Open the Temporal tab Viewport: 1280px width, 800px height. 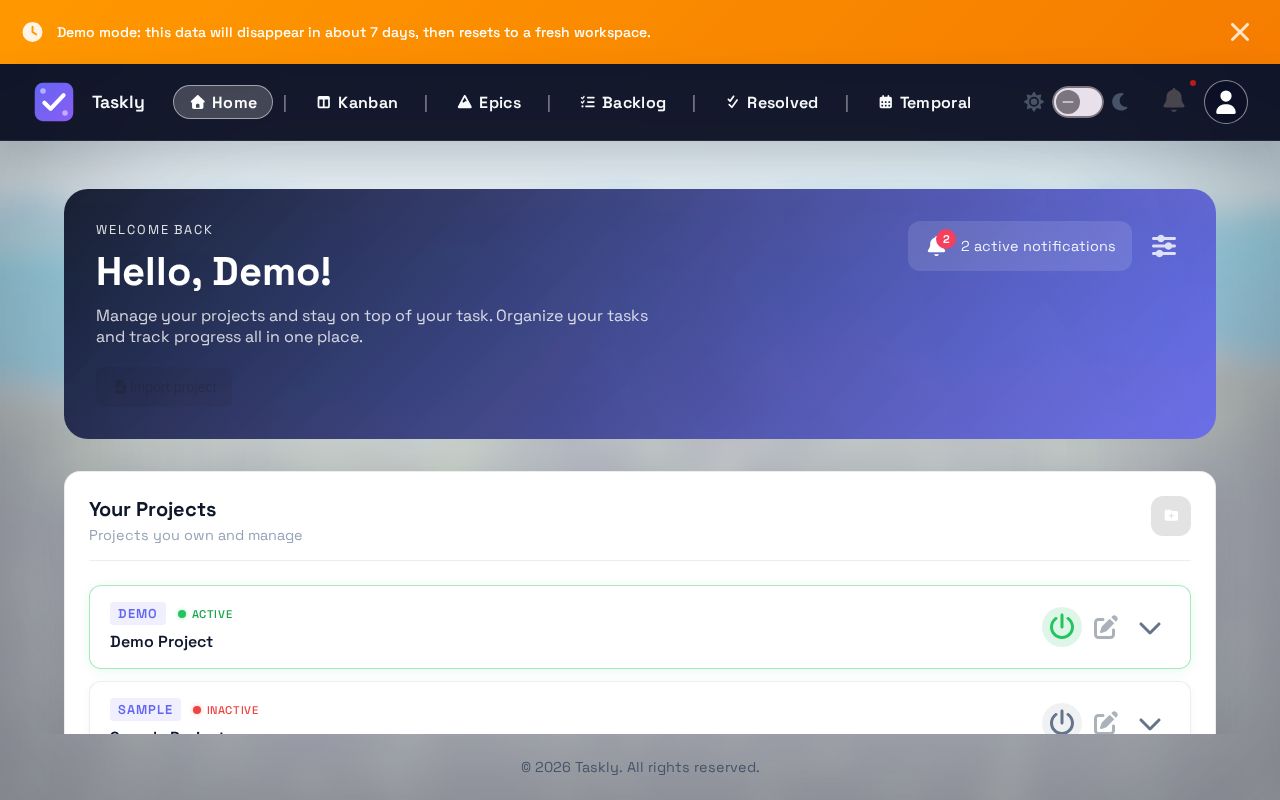click(x=925, y=102)
